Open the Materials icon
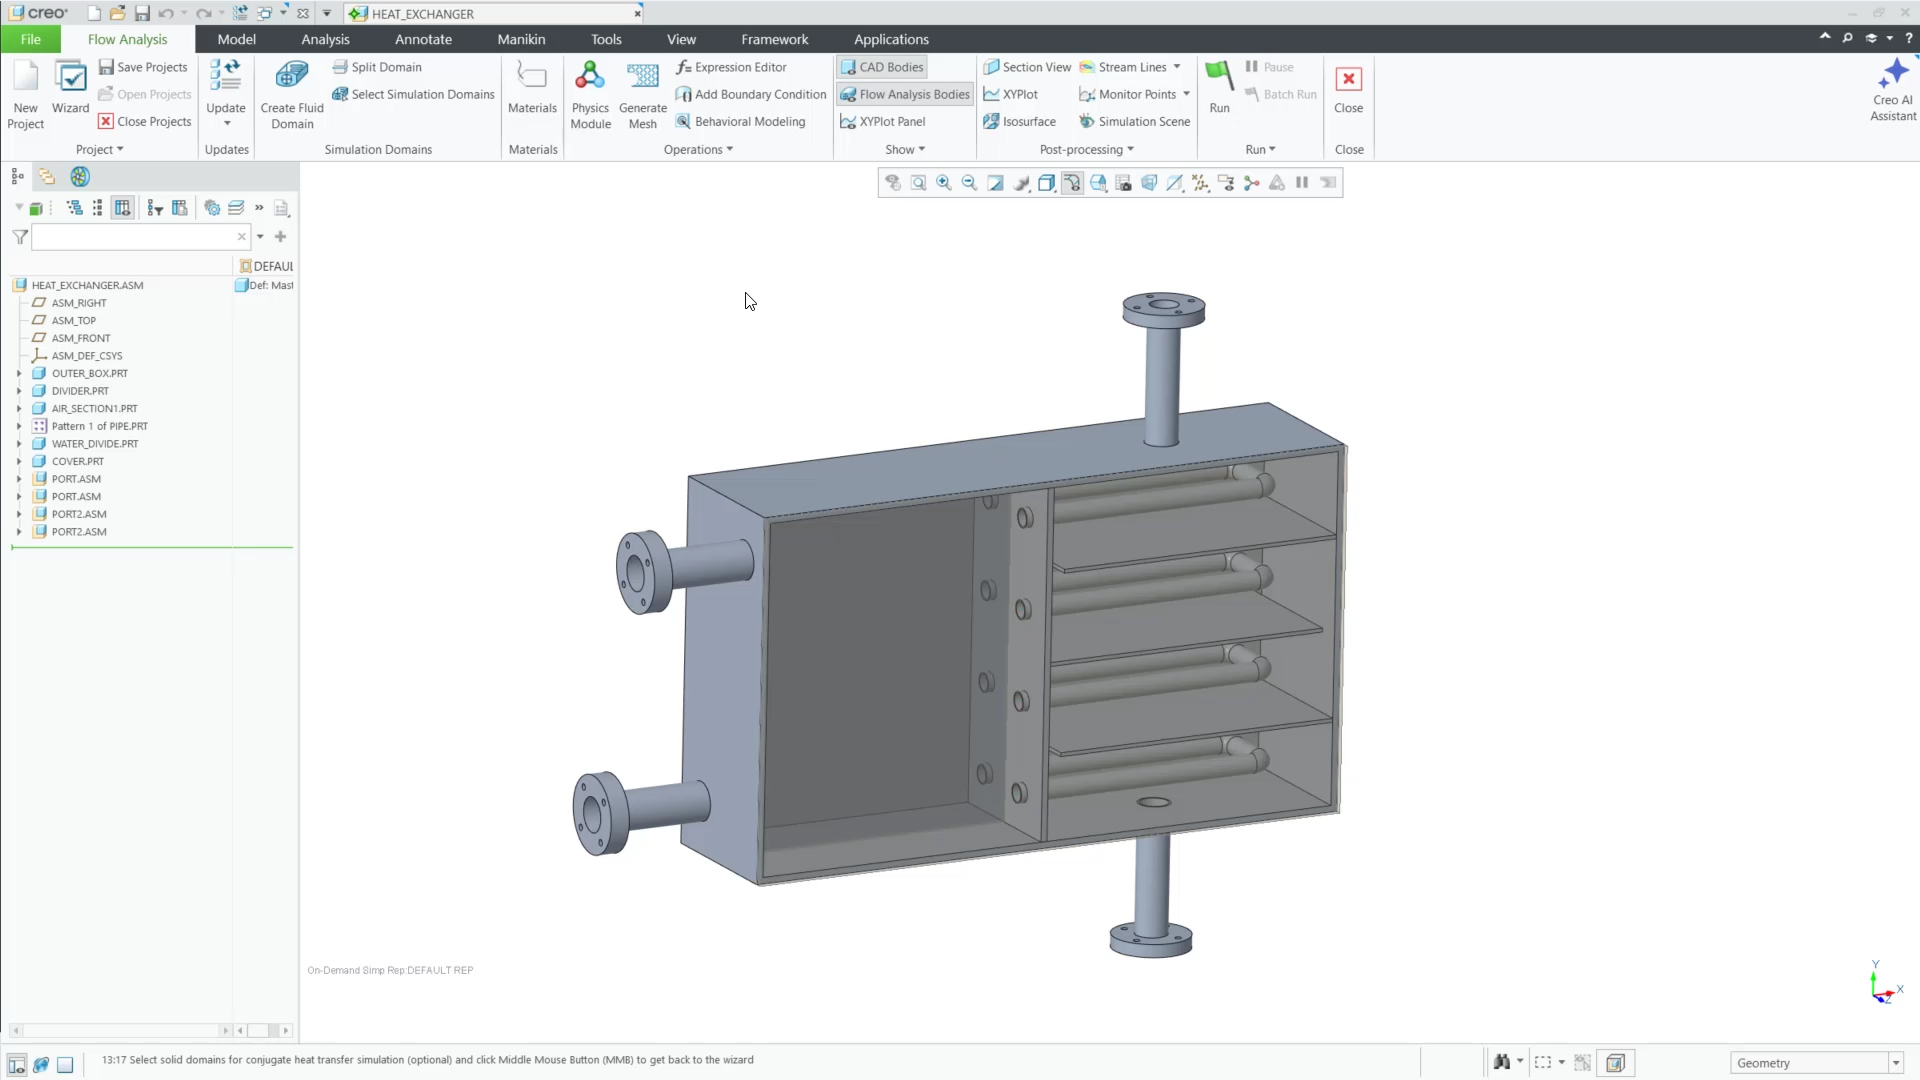 (532, 87)
